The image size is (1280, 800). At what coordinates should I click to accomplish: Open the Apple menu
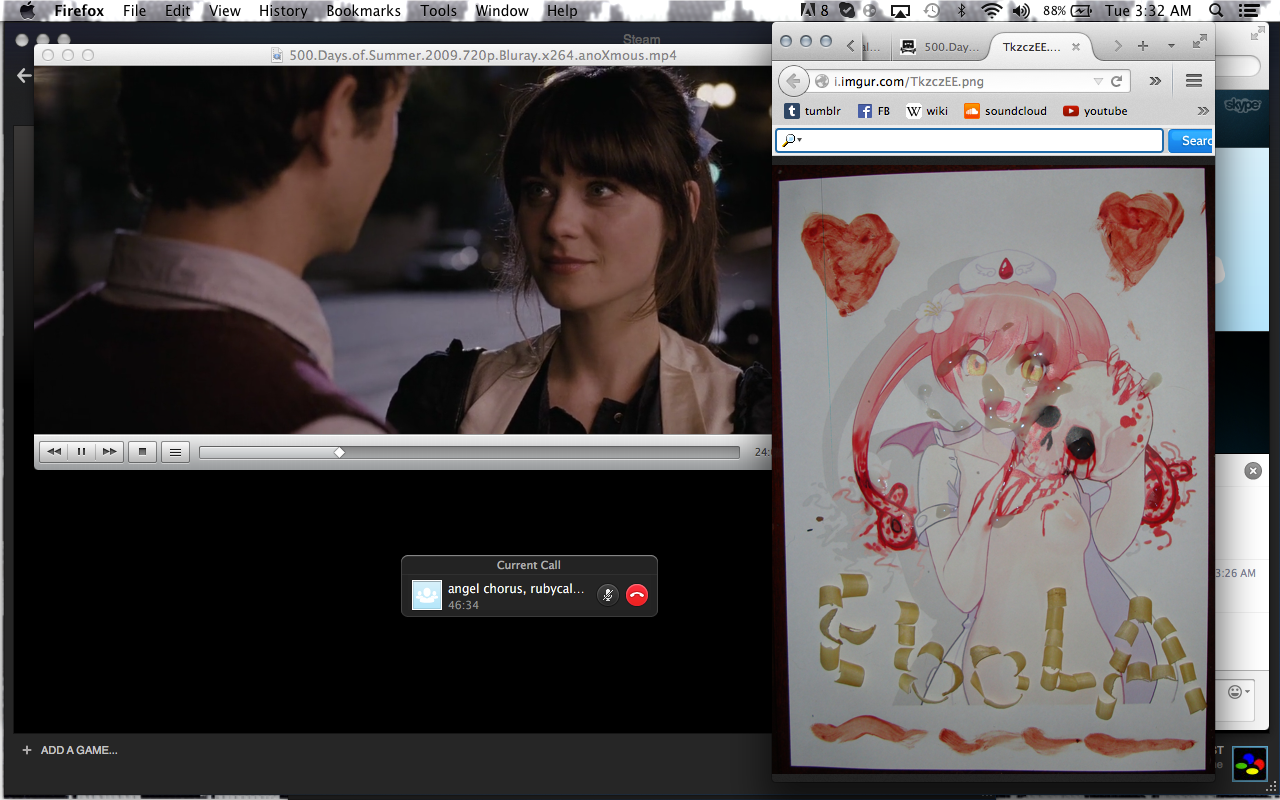point(27,11)
